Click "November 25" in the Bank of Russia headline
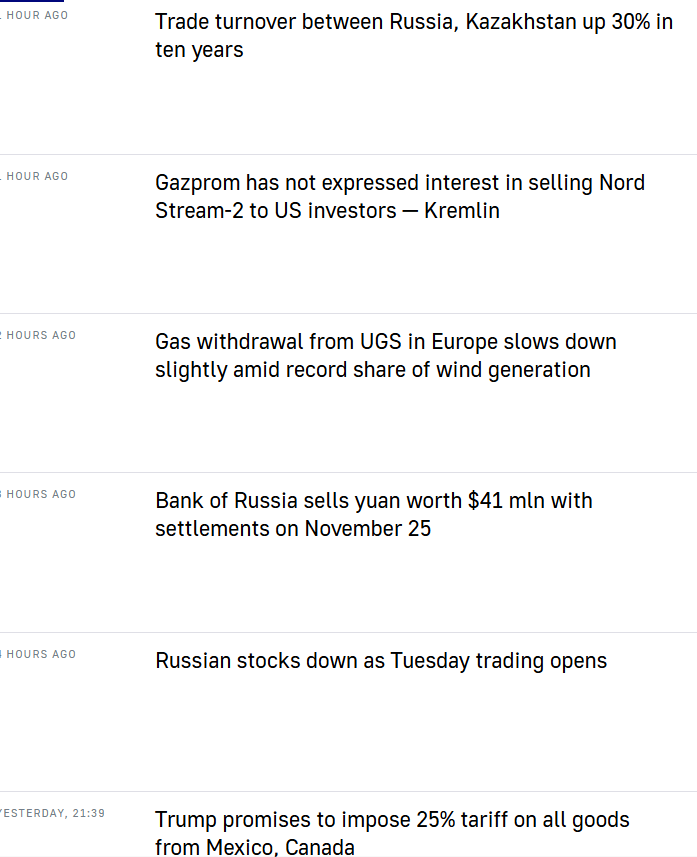The height and width of the screenshot is (857, 697). coord(367,528)
